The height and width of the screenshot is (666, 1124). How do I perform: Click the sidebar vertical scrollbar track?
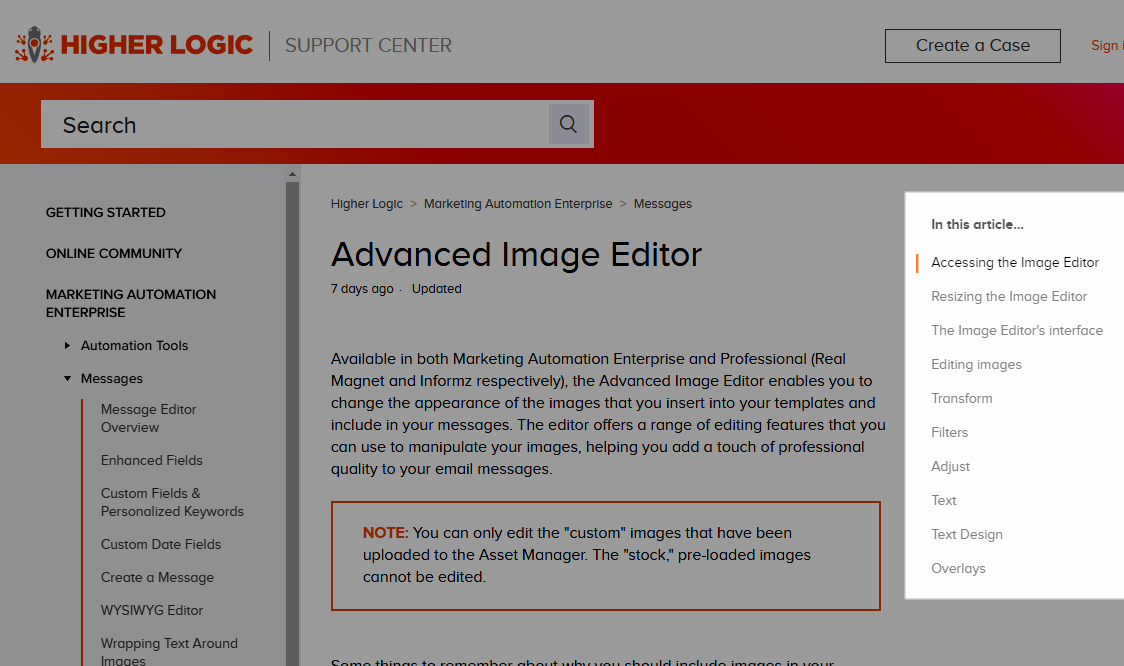pos(292,423)
